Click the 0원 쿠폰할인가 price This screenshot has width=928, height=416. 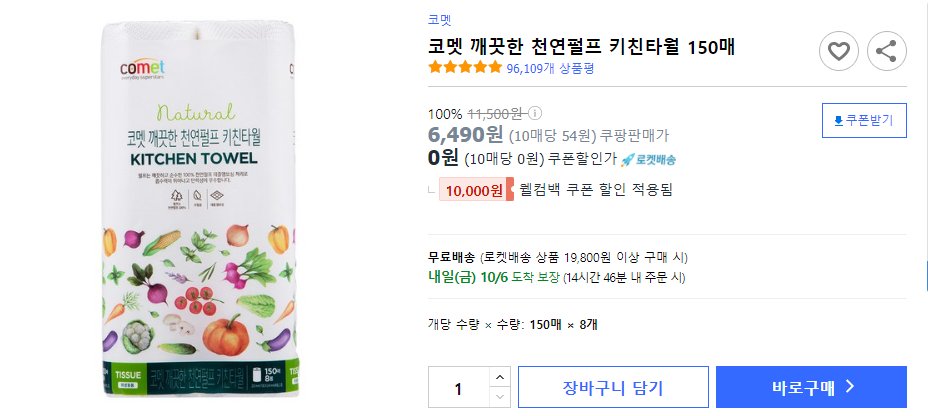click(x=443, y=158)
